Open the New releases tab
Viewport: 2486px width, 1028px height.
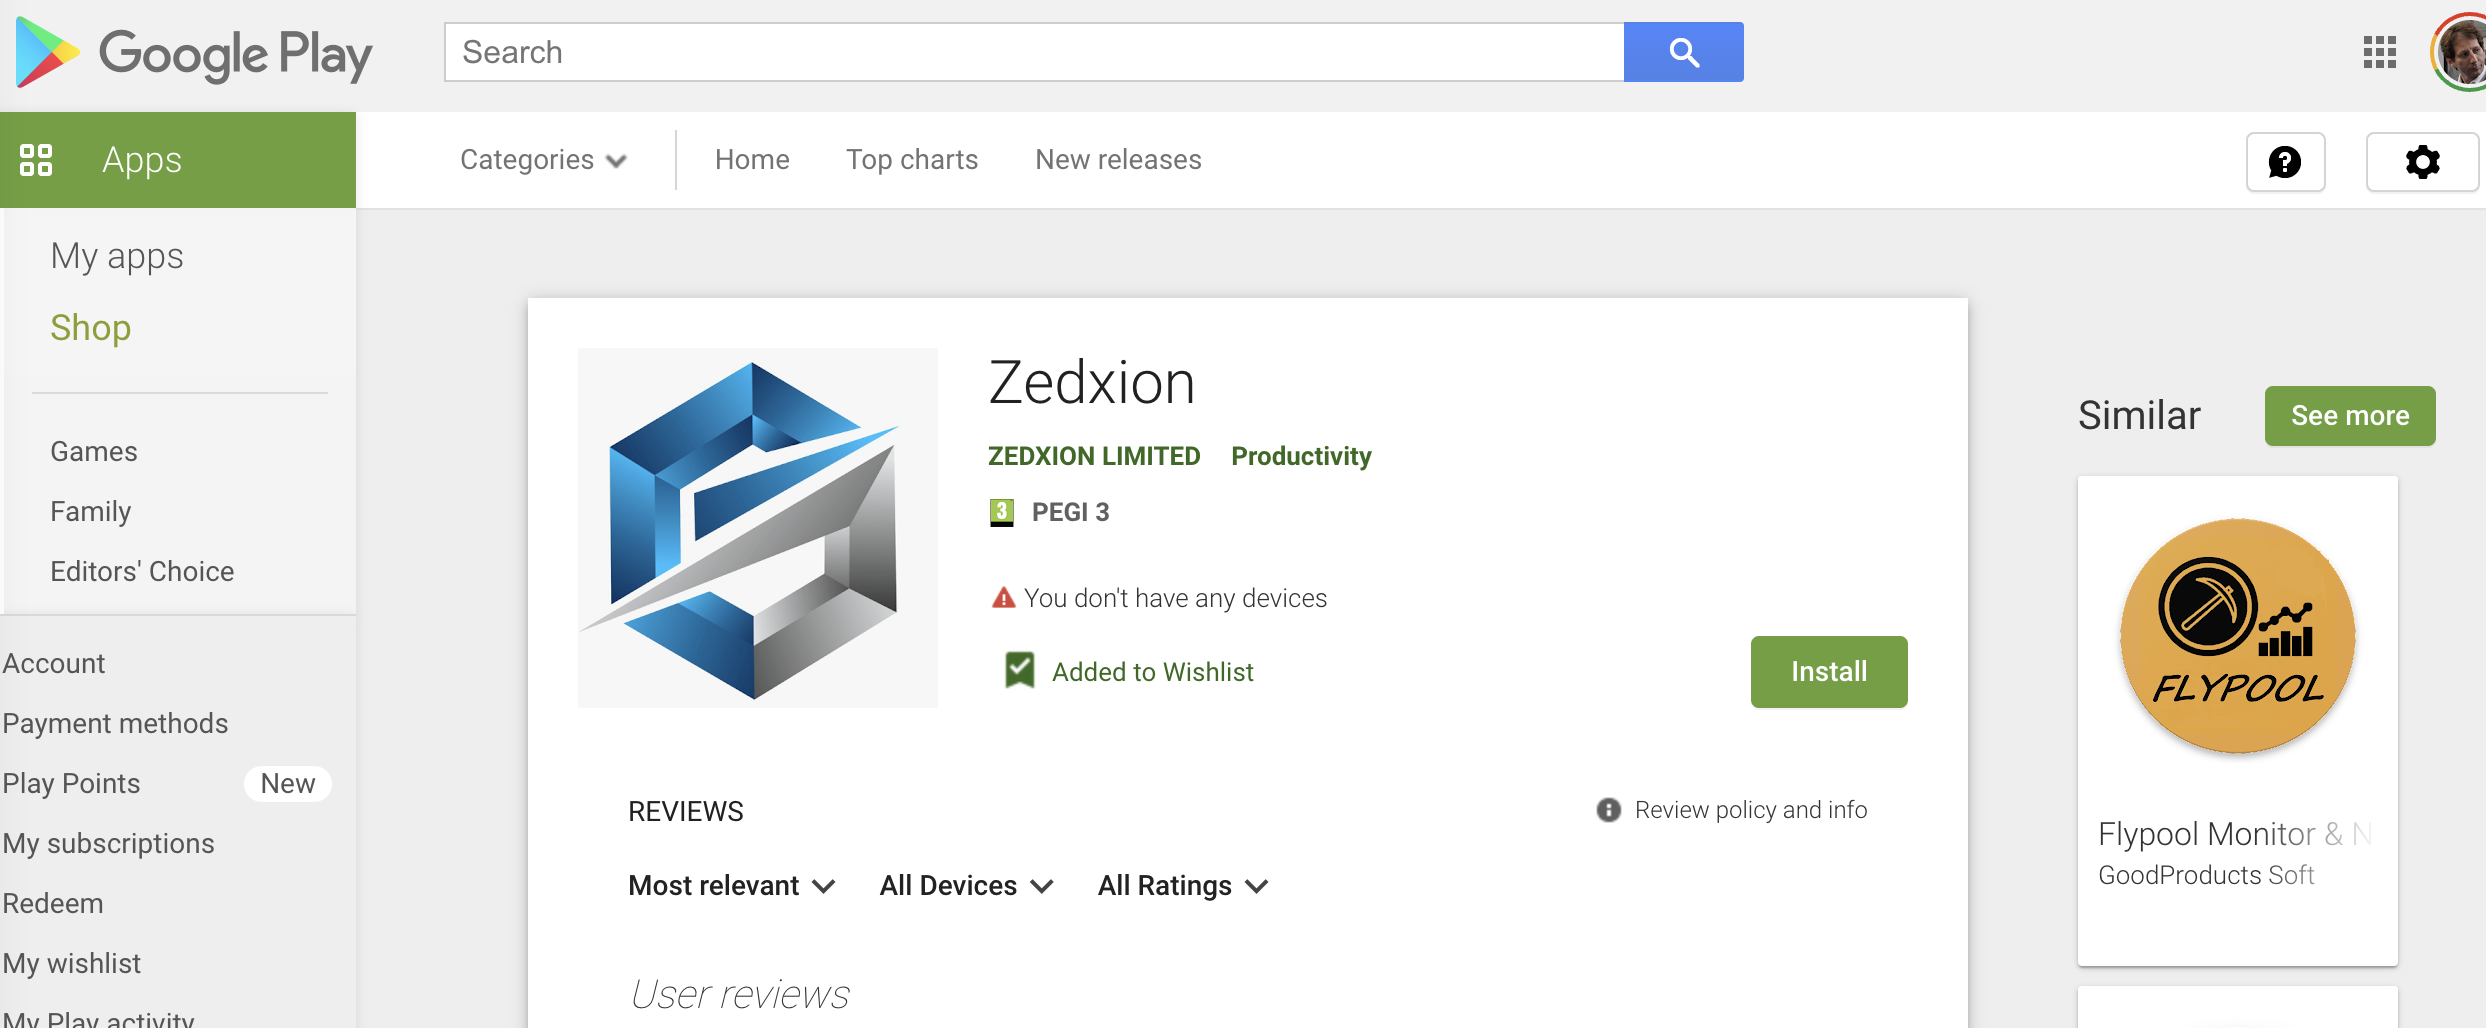pos(1118,160)
